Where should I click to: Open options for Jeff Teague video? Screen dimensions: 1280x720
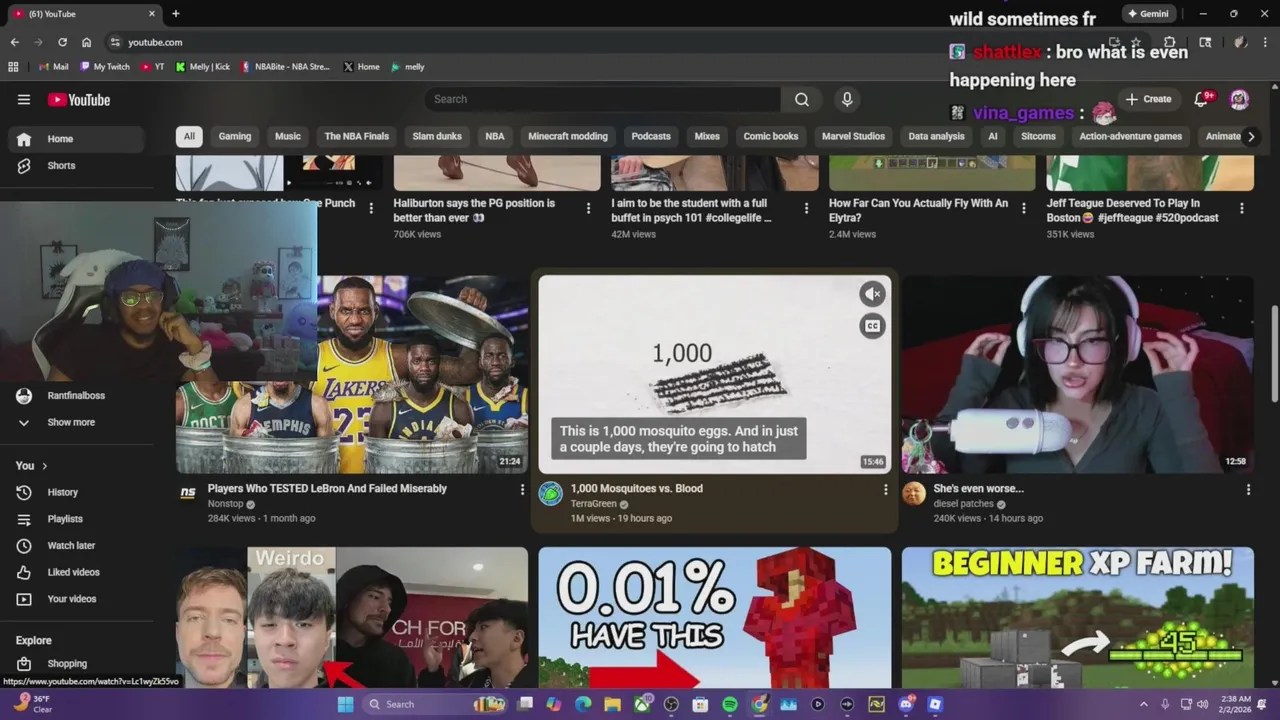pos(1242,209)
